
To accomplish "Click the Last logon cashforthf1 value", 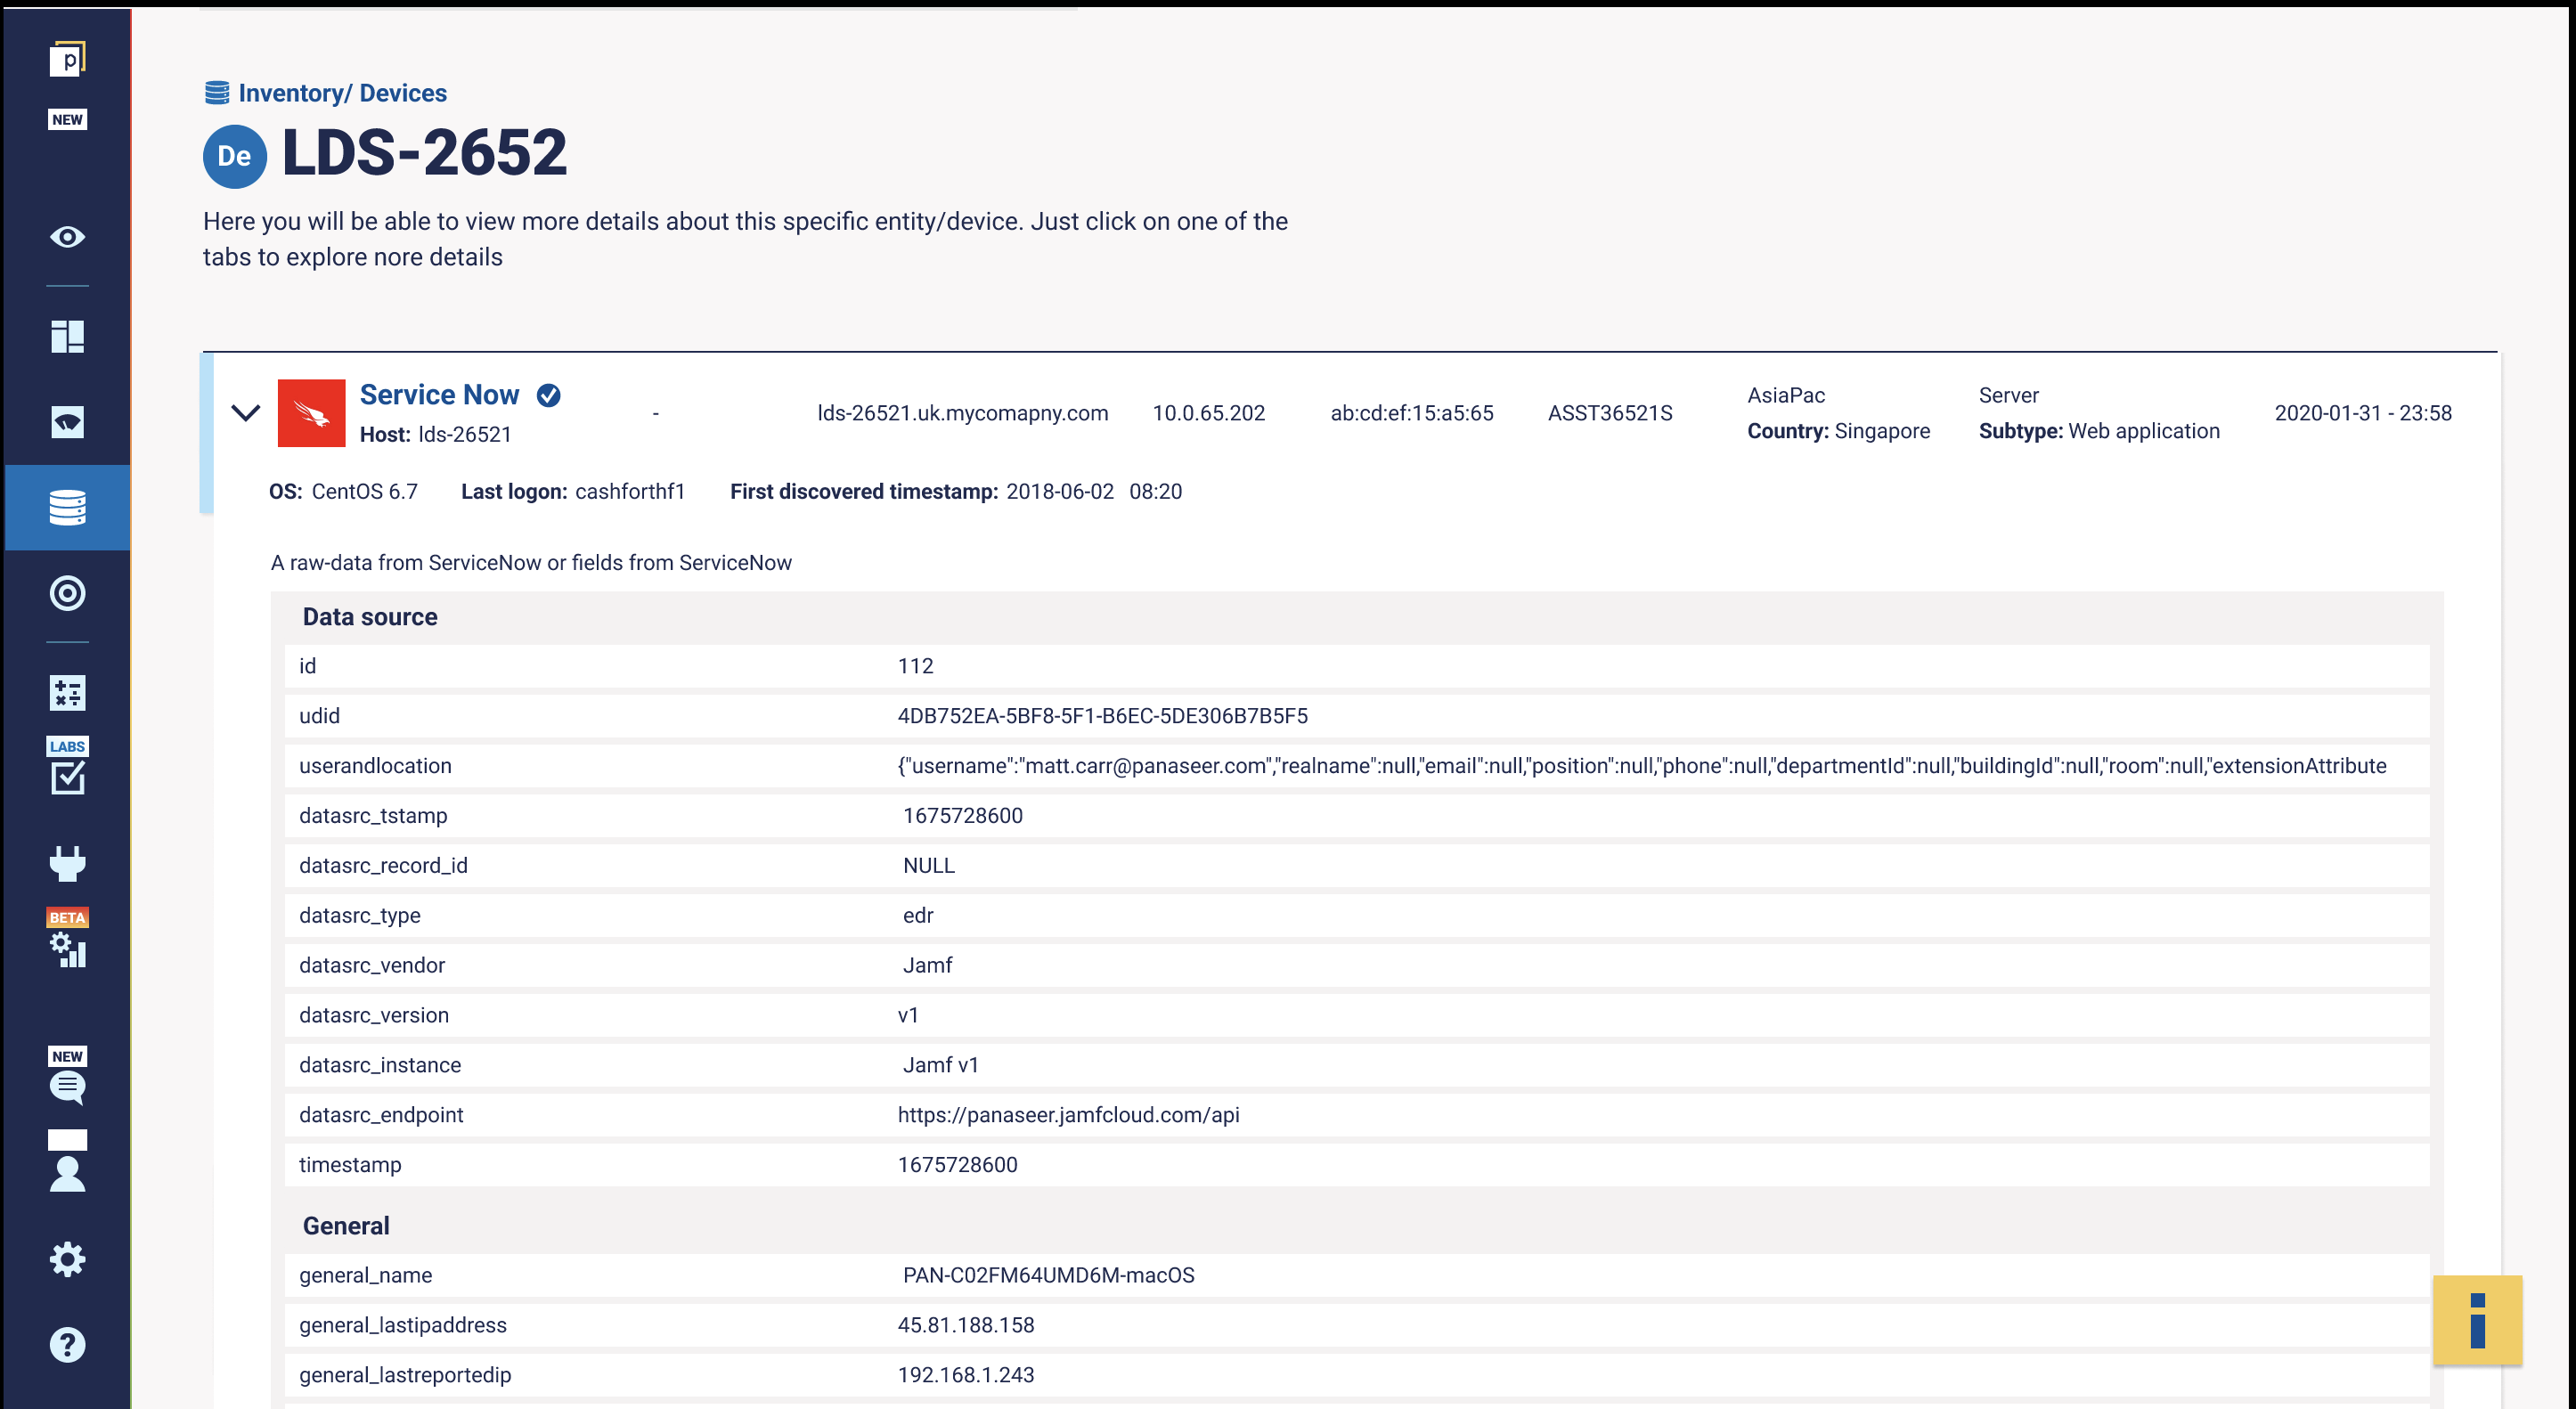I will pos(629,491).
